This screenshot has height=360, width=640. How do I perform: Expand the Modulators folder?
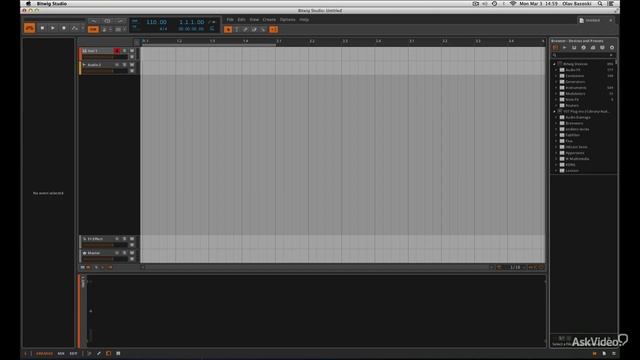(x=557, y=93)
